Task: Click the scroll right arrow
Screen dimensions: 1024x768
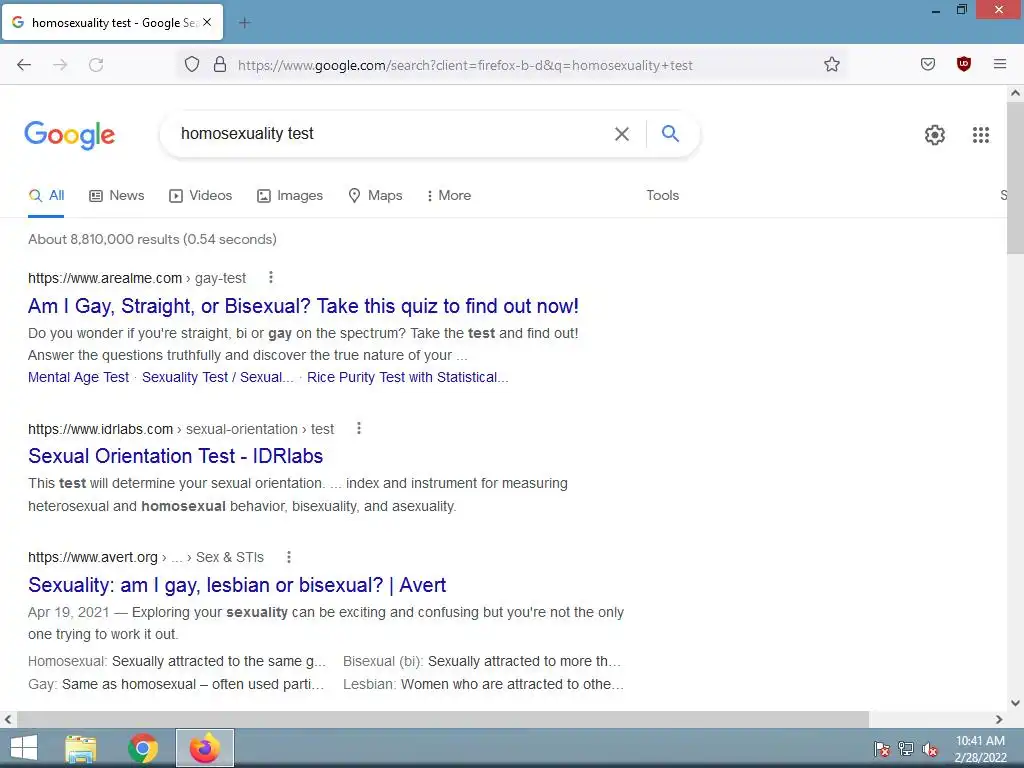Action: 999,719
